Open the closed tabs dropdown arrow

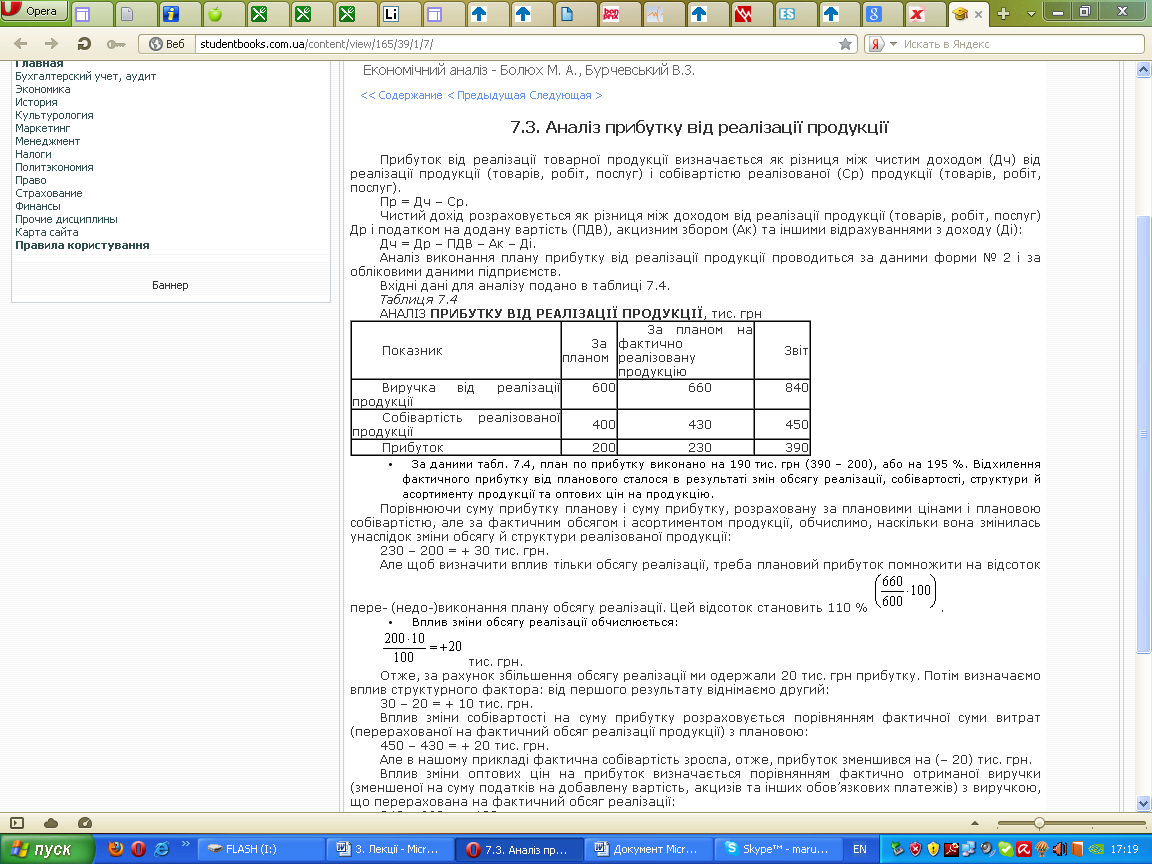(x=1031, y=14)
